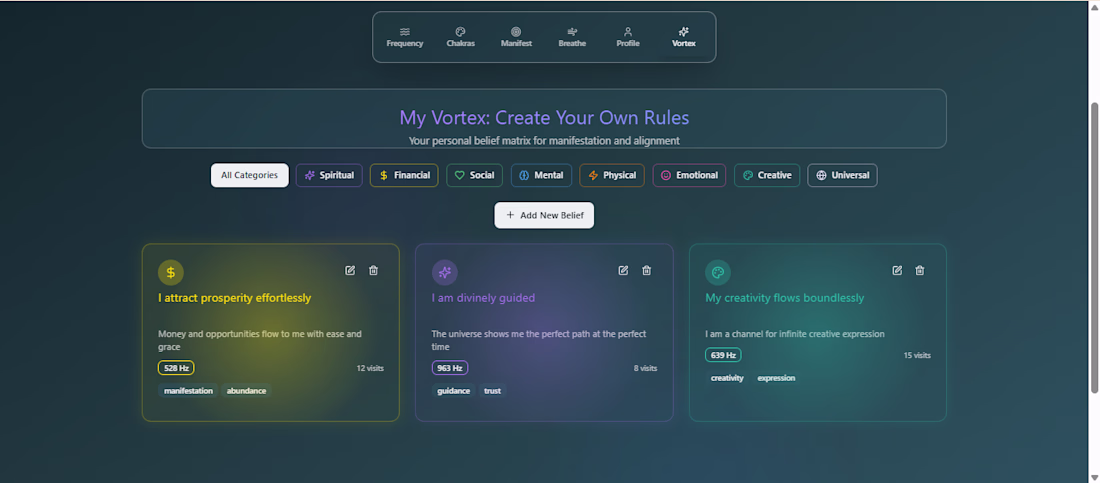Click the expression tag

[x=776, y=378]
